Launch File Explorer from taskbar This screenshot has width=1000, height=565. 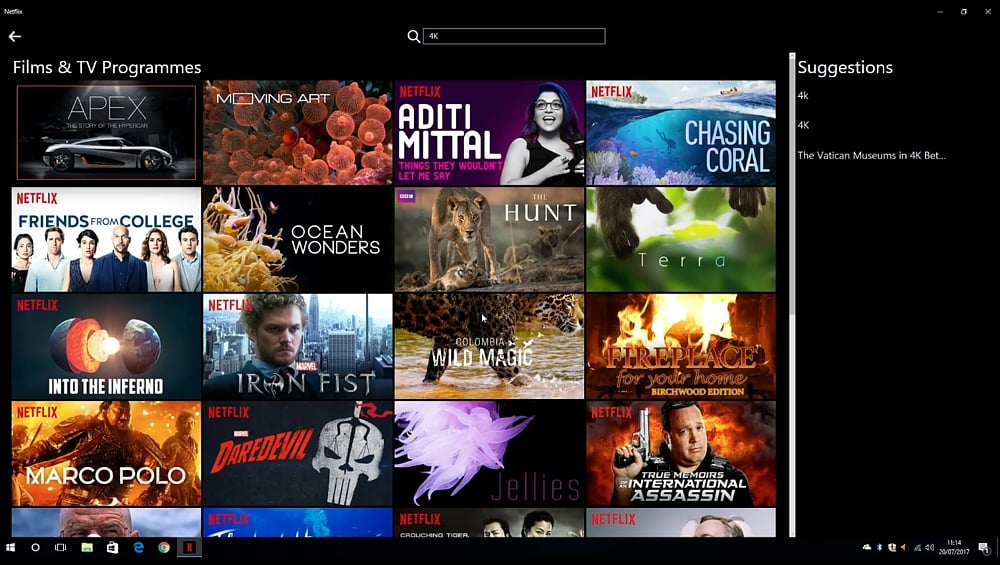87,547
